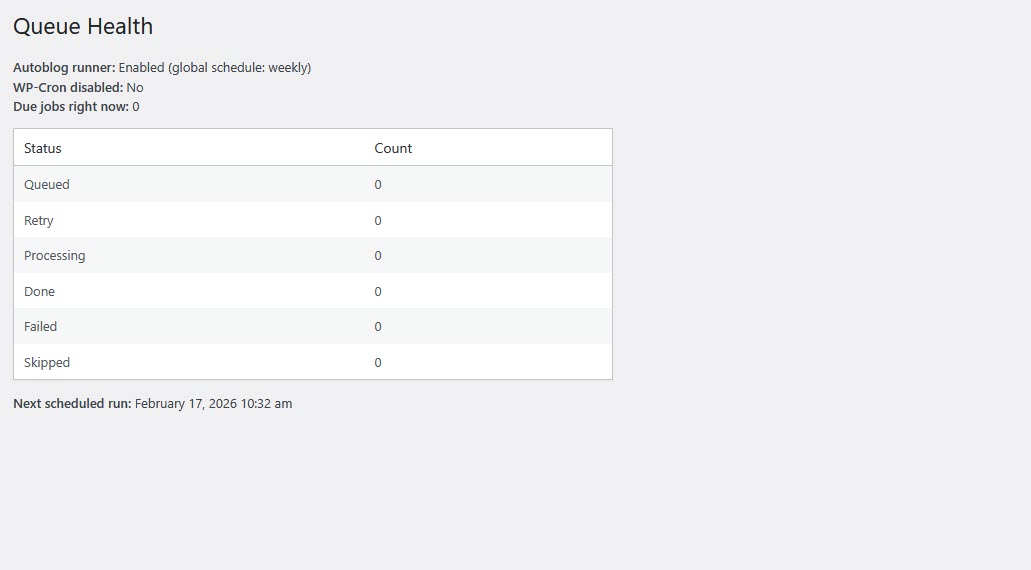Viewport: 1031px width, 570px height.
Task: Click the count value for Processing
Action: tap(378, 256)
